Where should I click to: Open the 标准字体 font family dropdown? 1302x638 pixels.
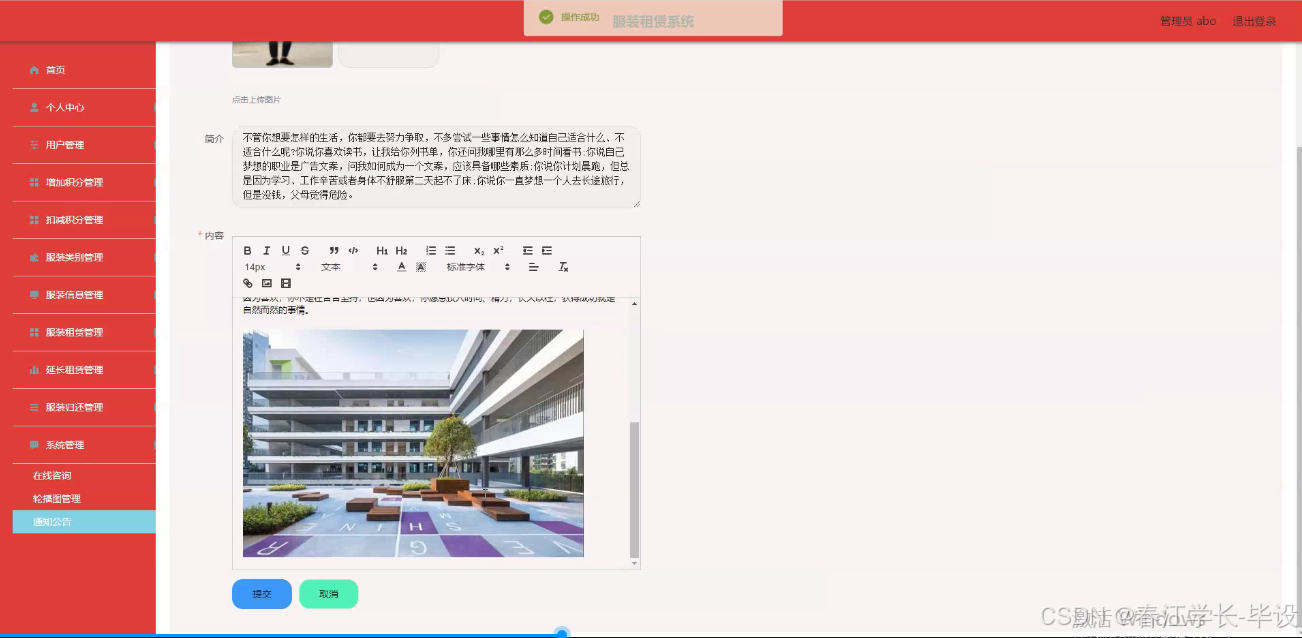coord(478,267)
